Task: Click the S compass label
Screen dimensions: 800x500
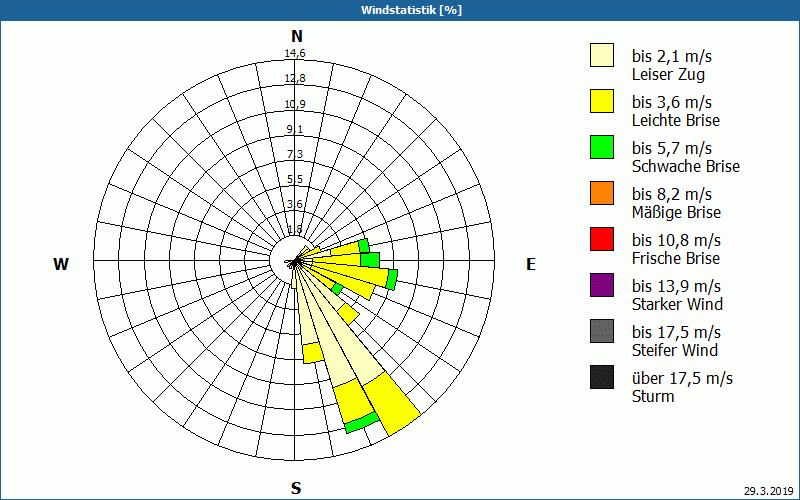Action: coord(296,488)
